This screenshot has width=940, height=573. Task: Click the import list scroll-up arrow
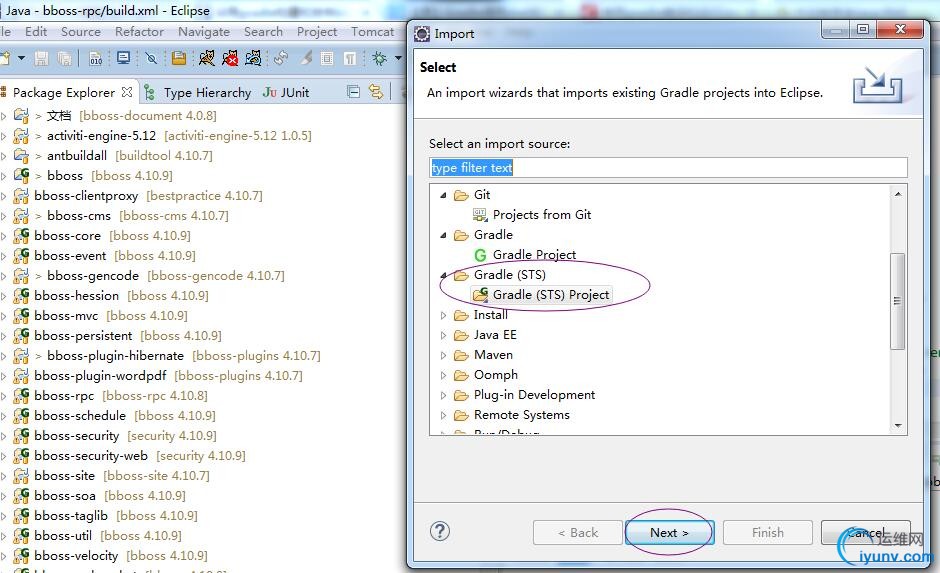[897, 194]
